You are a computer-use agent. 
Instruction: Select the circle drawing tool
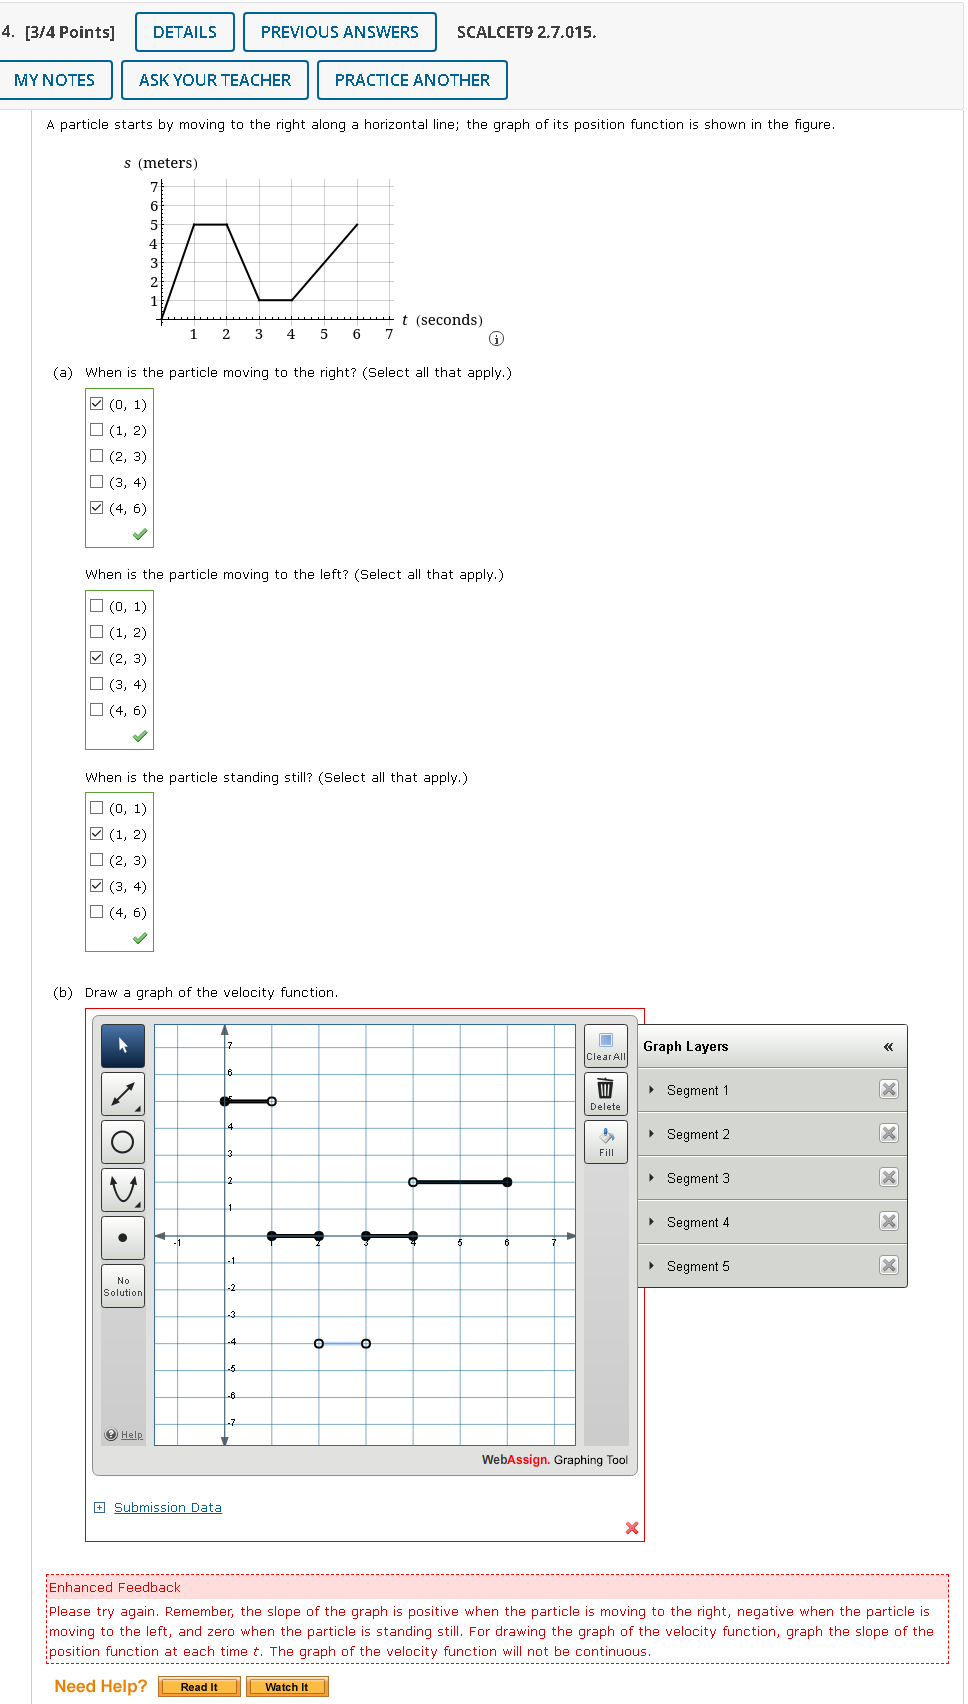(123, 1142)
